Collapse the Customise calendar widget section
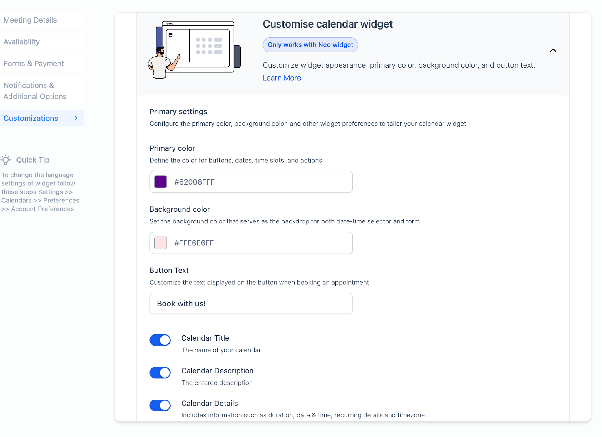This screenshot has width=602, height=437. (552, 51)
